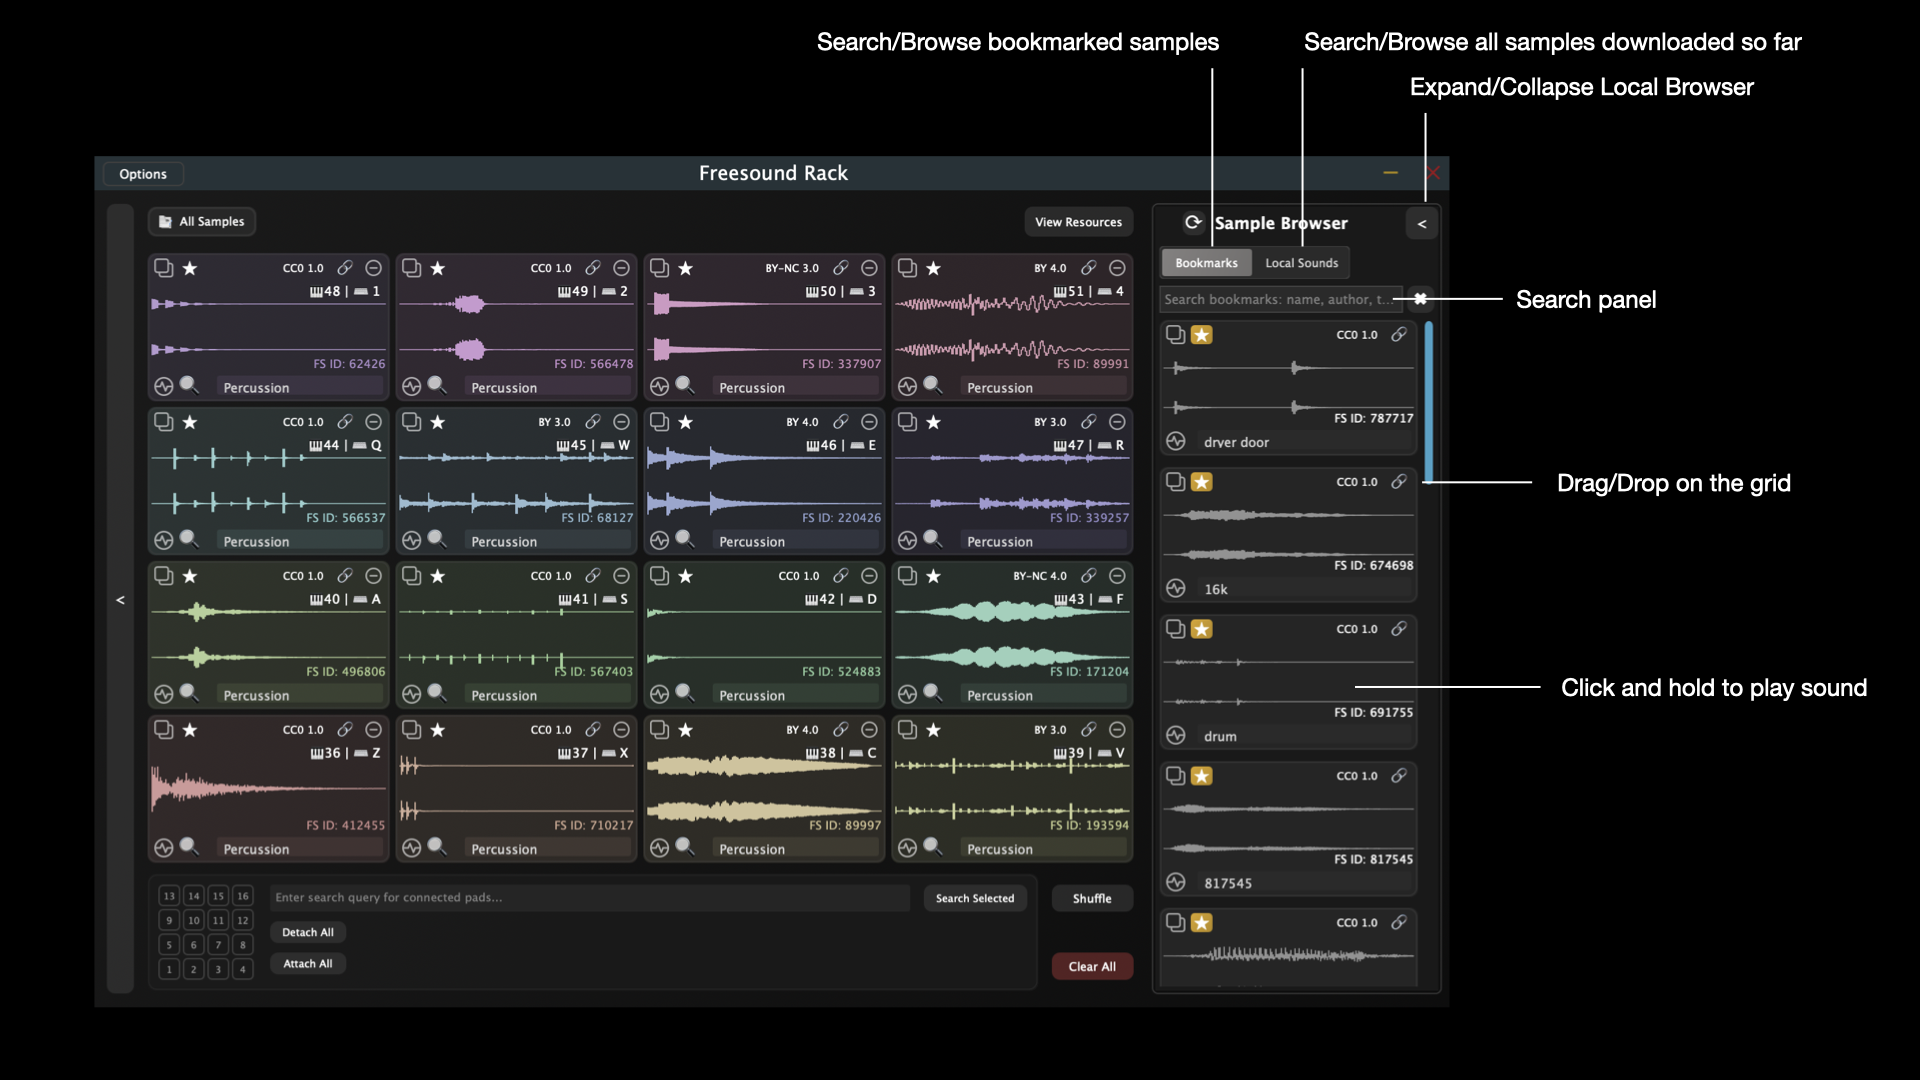Click the magnifier icon on pad 44
The height and width of the screenshot is (1080, 1920).
(188, 539)
